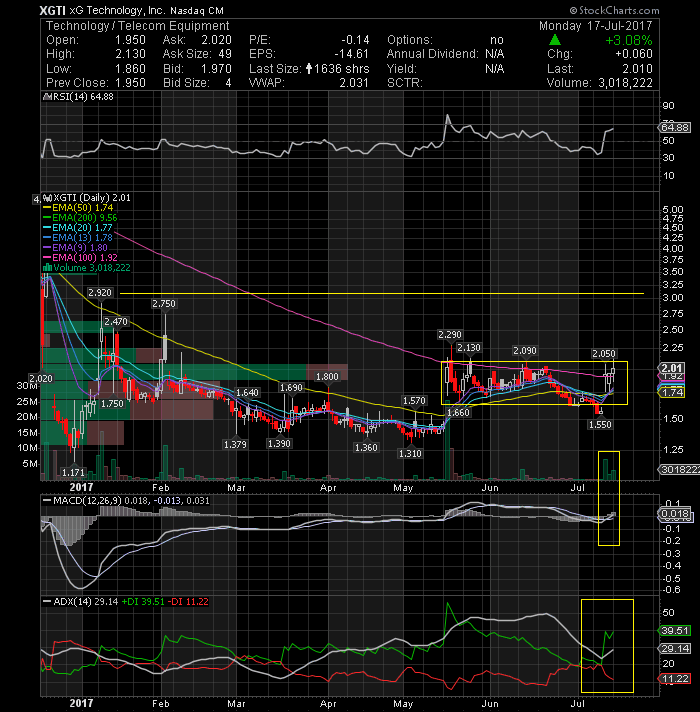The width and height of the screenshot is (700, 712).
Task: Click the Chg value +0.060
Action: [x=634, y=54]
